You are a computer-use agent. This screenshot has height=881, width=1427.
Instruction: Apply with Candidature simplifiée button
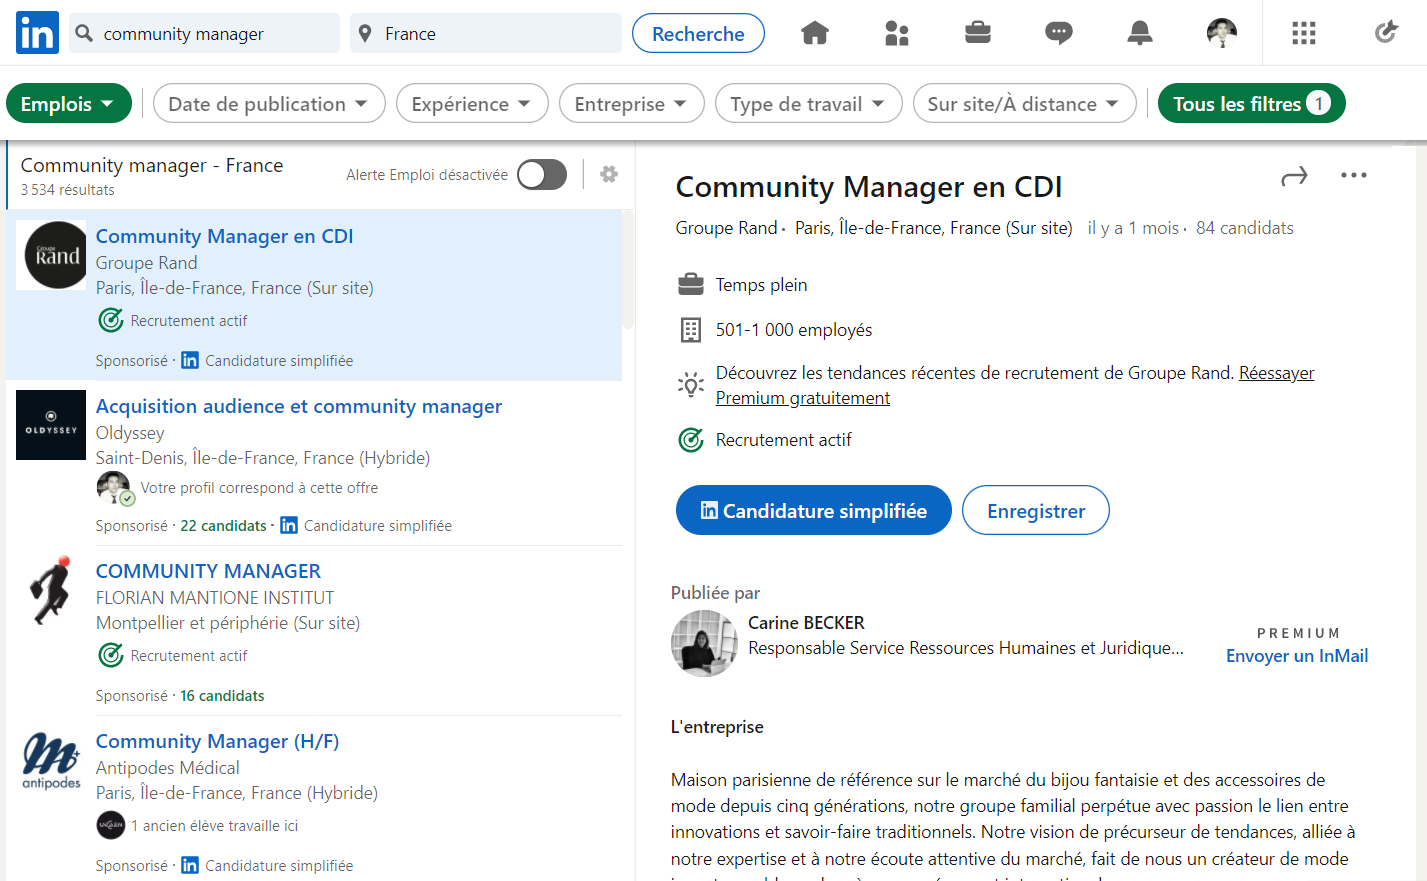pyautogui.click(x=814, y=510)
